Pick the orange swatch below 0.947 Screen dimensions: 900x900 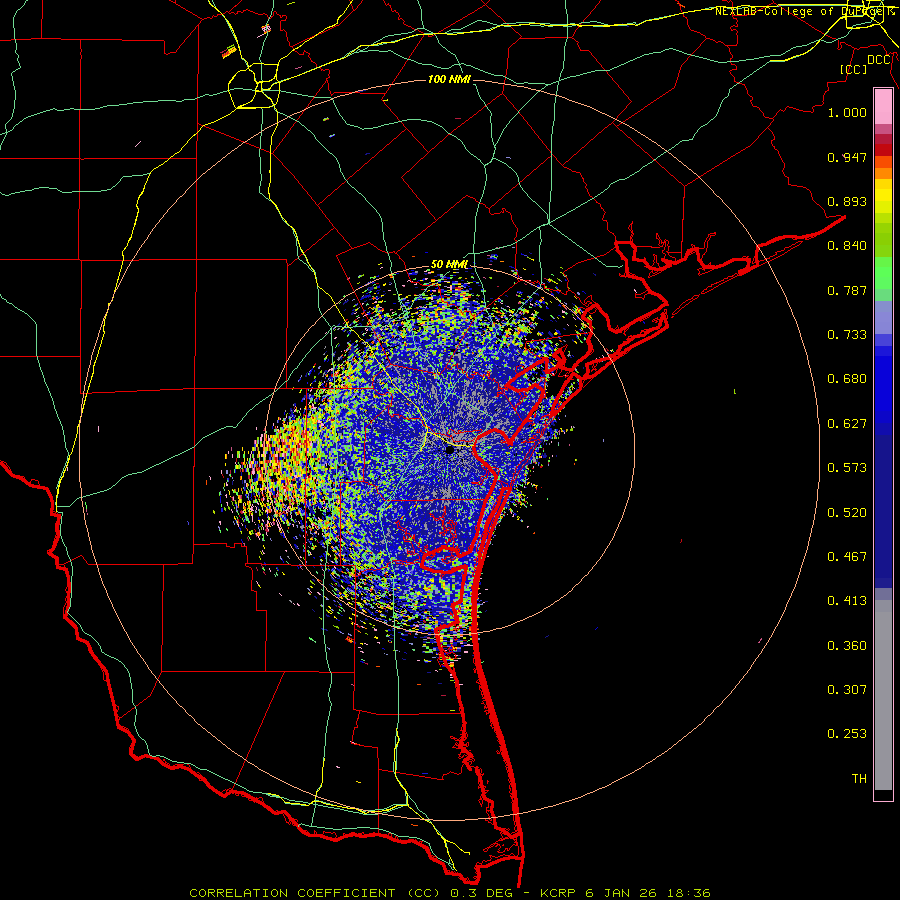pos(883,173)
